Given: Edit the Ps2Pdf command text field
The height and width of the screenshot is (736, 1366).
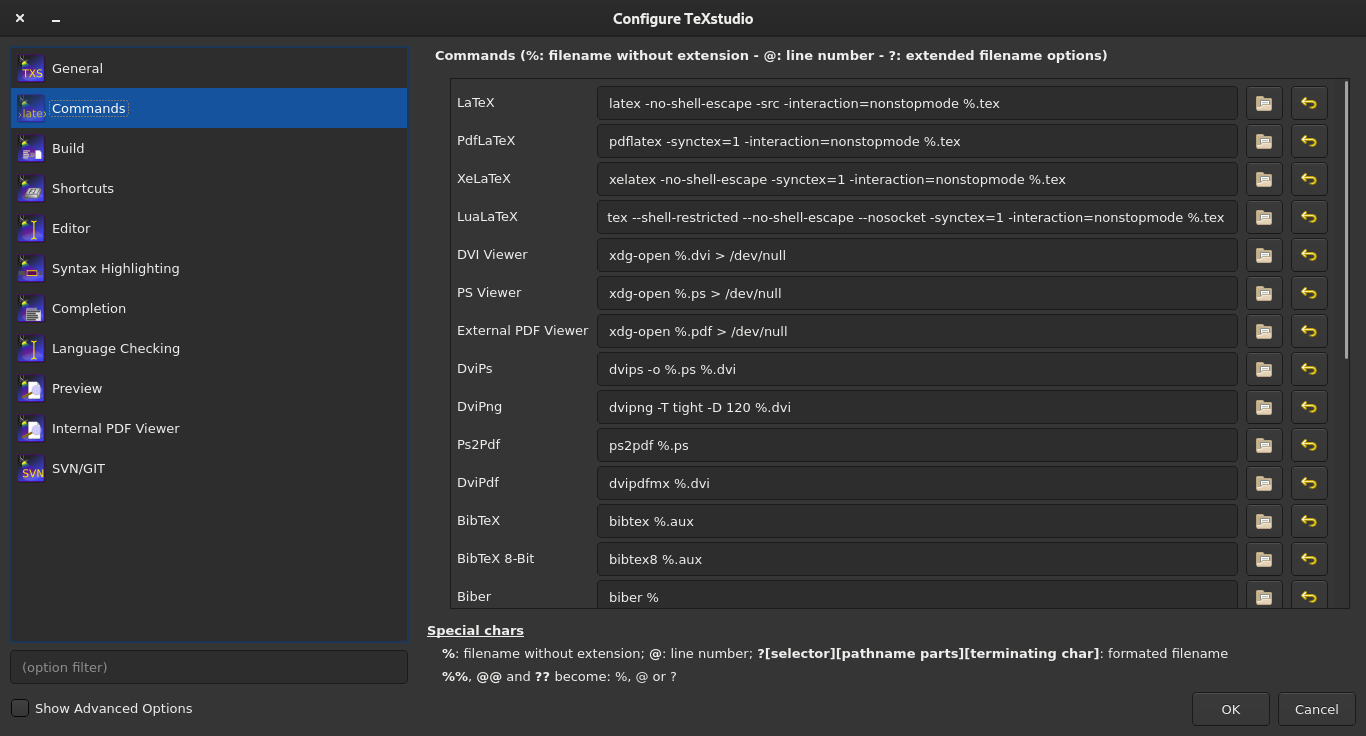Looking at the screenshot, I should click(917, 445).
